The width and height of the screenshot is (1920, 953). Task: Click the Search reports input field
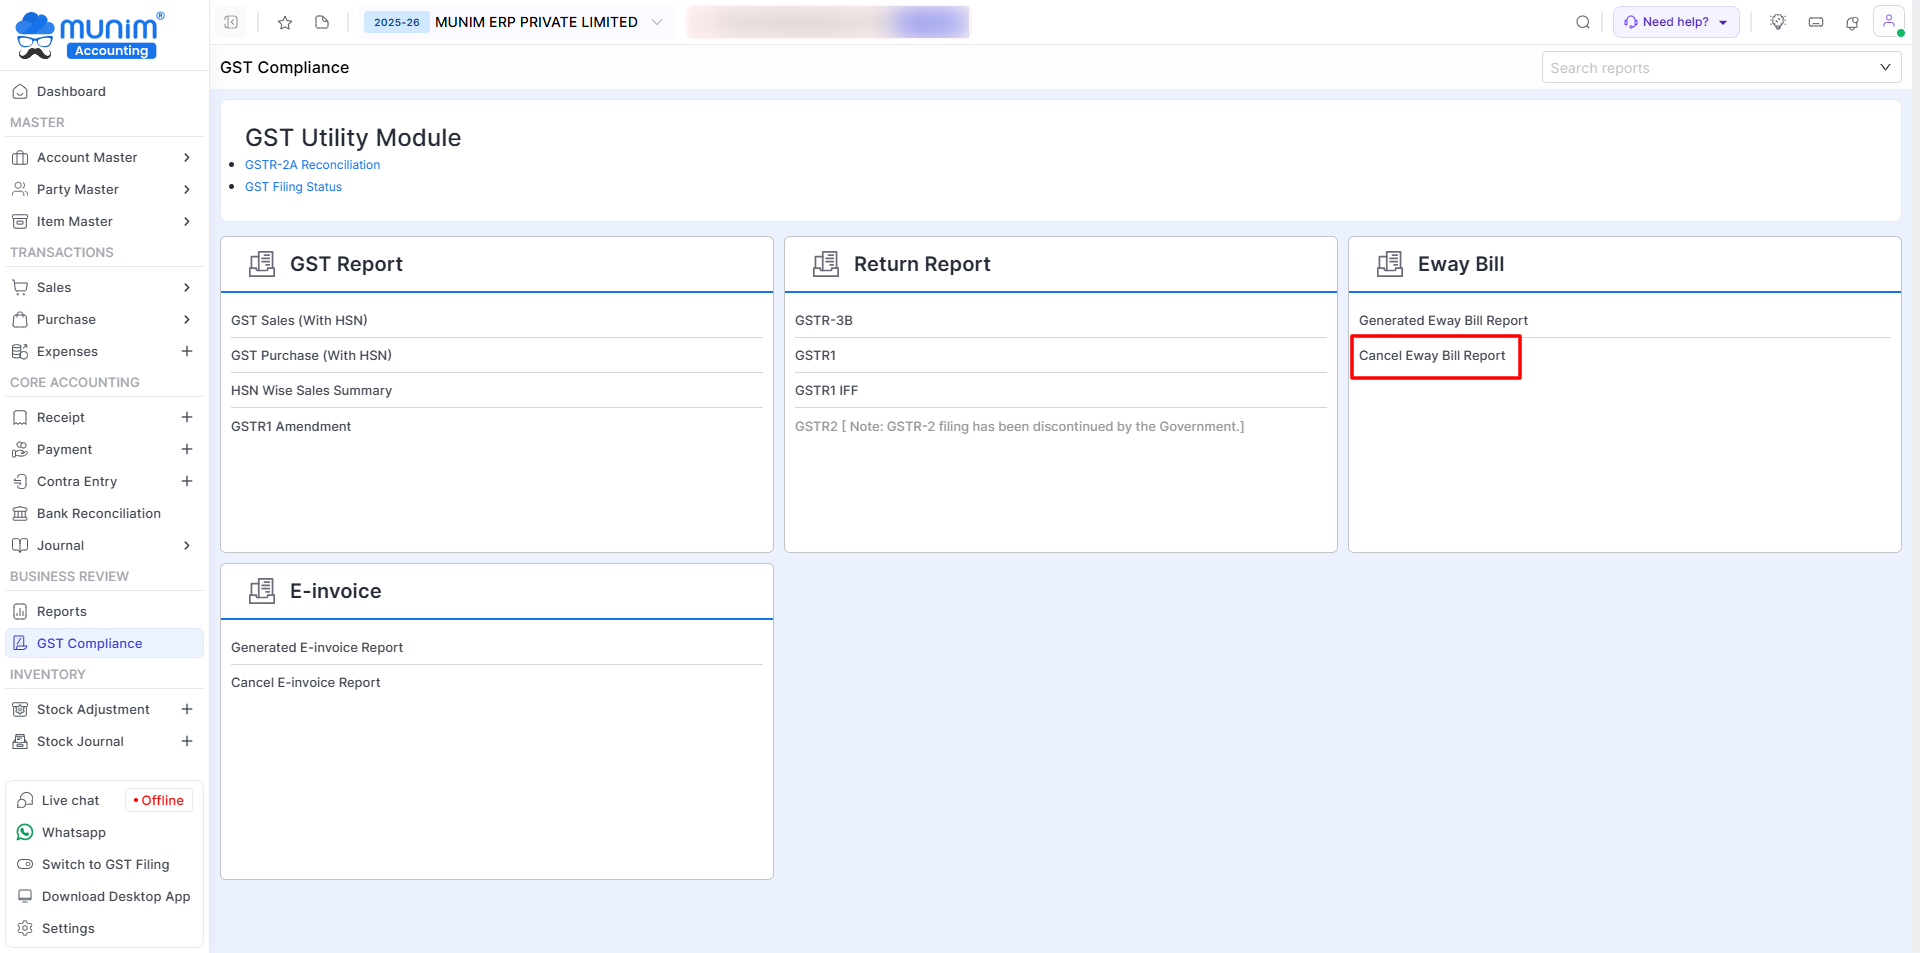pos(1710,68)
